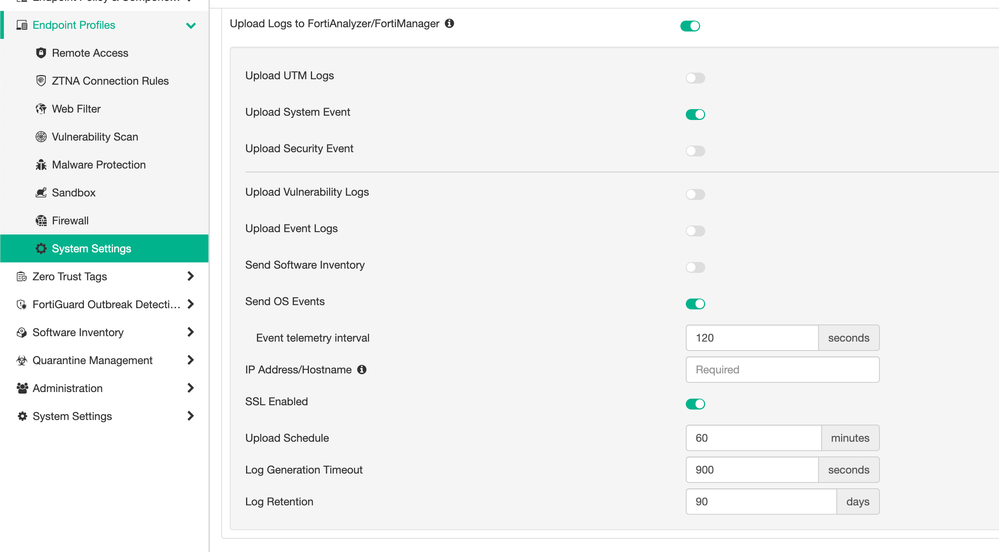Expand the Zero Trust Tags menu
Screen dimensions: 999x552
point(190,277)
